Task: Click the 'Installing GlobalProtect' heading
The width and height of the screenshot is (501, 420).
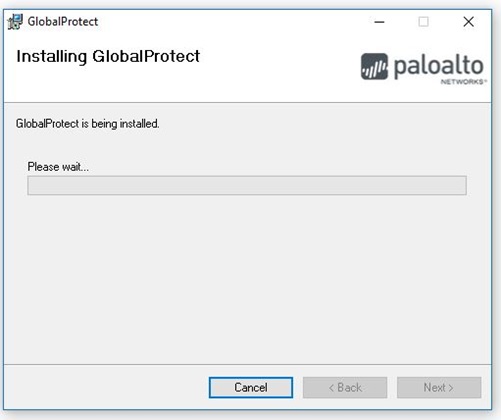Action: point(108,56)
